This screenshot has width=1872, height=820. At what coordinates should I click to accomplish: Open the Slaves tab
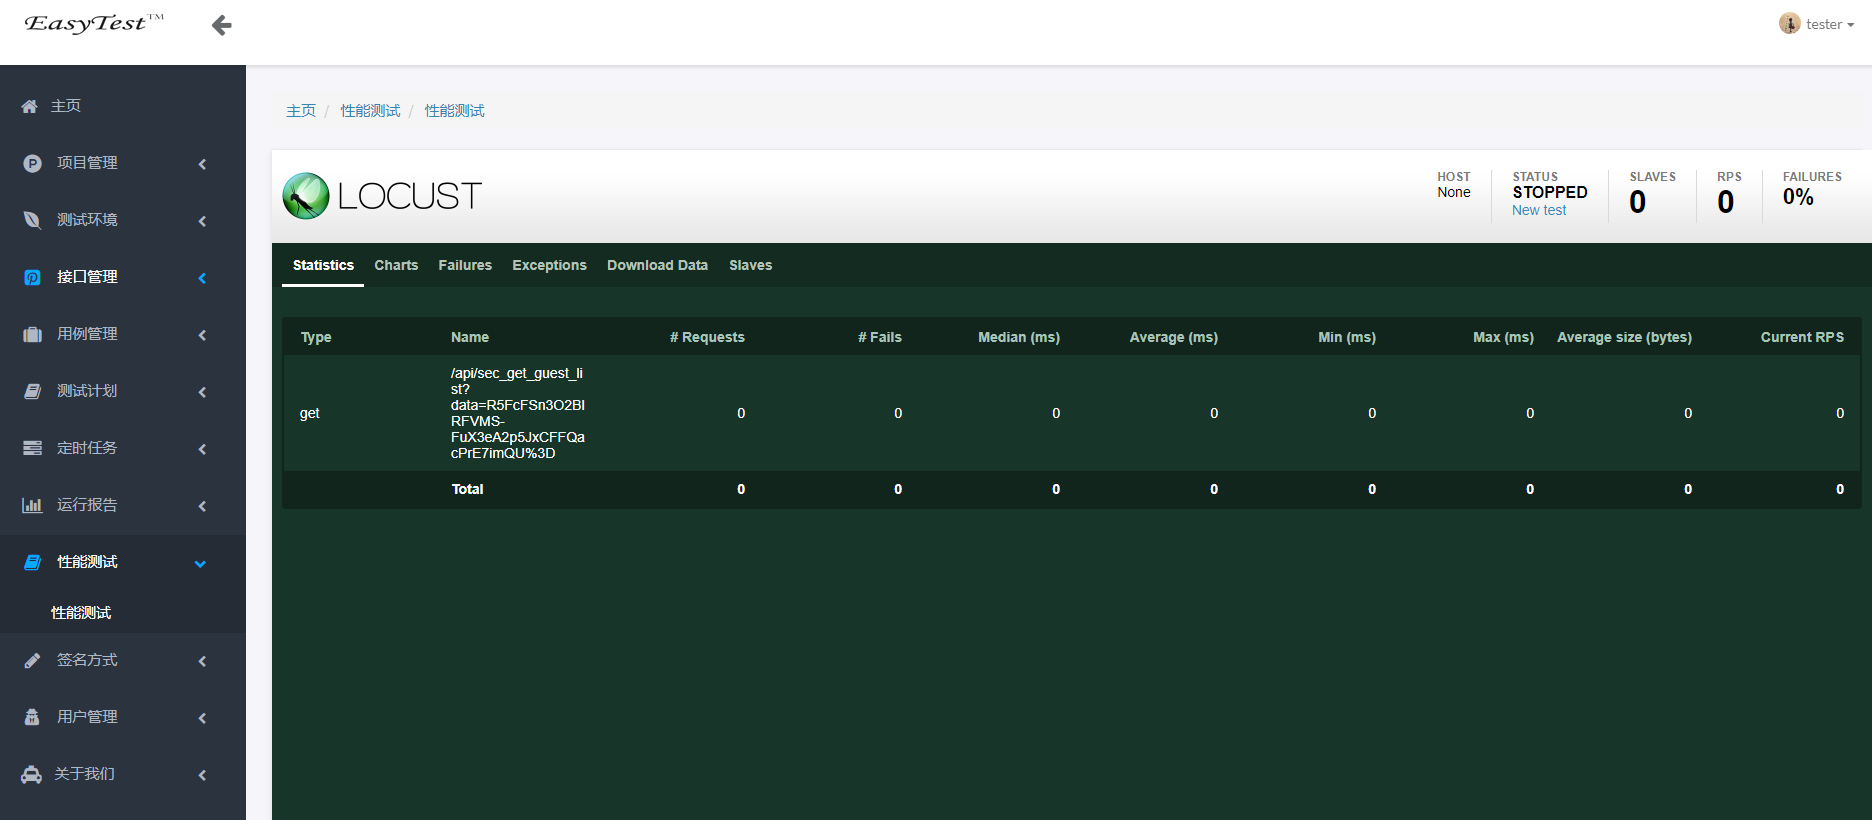tap(750, 265)
